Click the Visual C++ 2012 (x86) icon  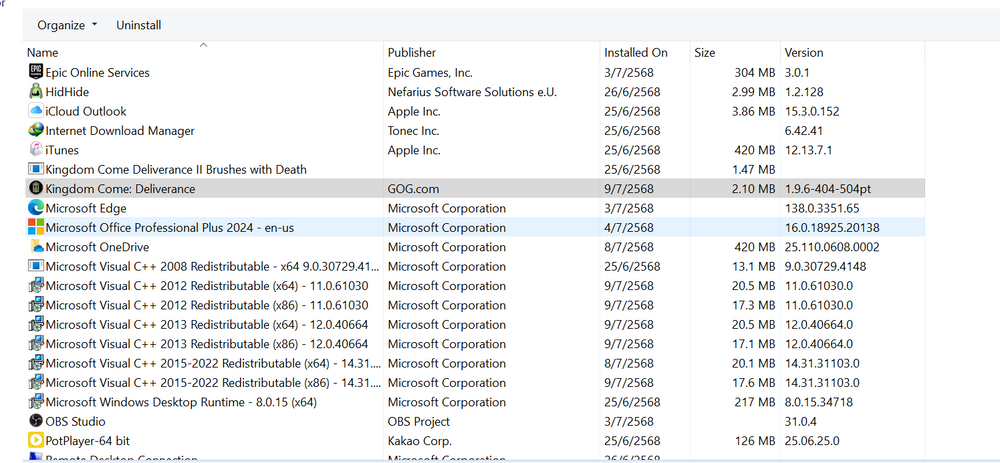pyautogui.click(x=36, y=305)
